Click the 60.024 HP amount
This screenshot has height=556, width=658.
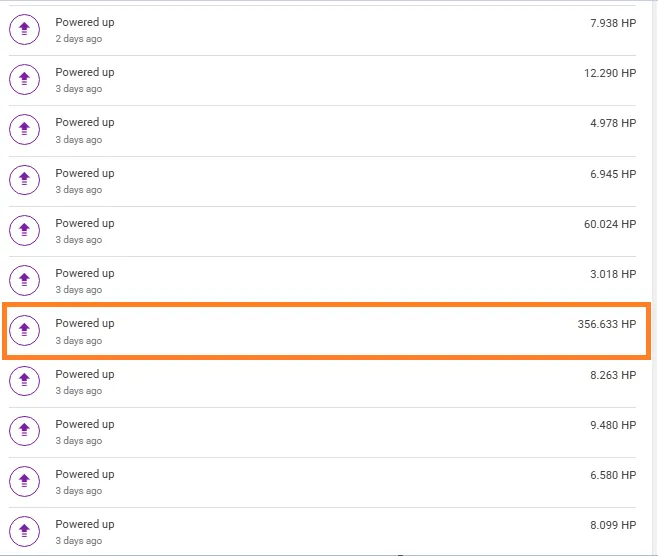click(x=610, y=224)
